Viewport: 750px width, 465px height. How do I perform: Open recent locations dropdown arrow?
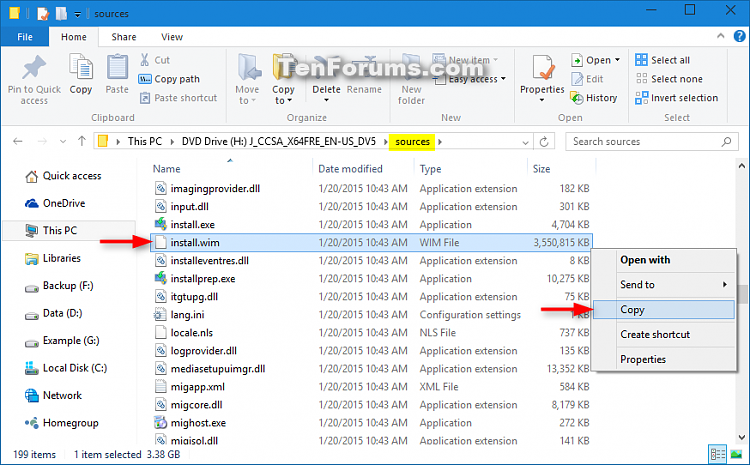(63, 142)
